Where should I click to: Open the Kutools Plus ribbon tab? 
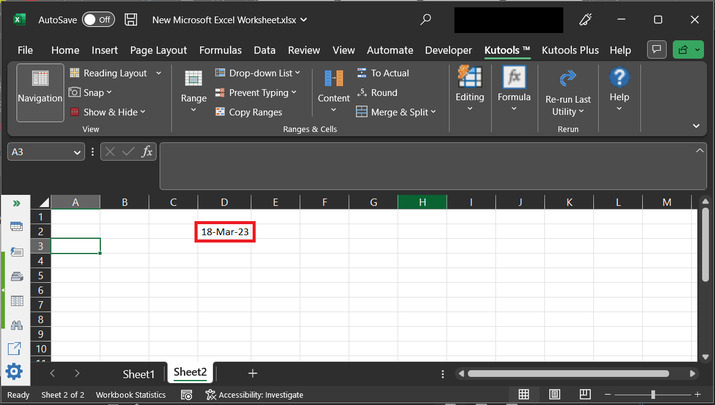point(571,50)
